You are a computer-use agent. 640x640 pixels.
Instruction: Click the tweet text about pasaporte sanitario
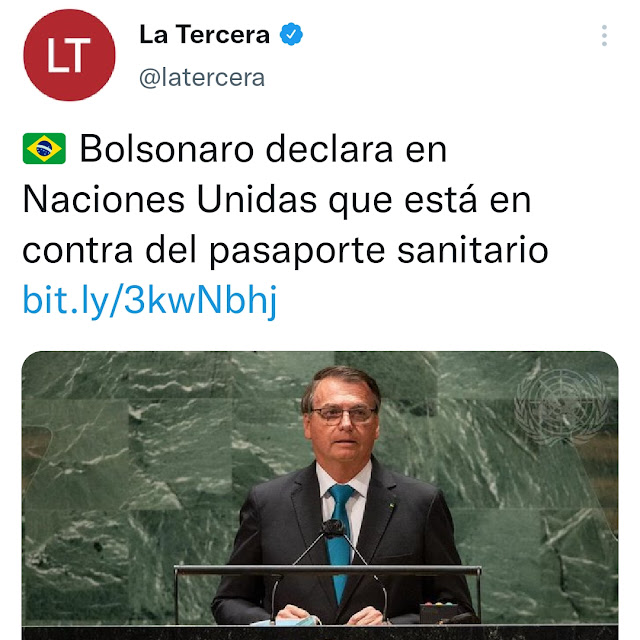coord(286,200)
